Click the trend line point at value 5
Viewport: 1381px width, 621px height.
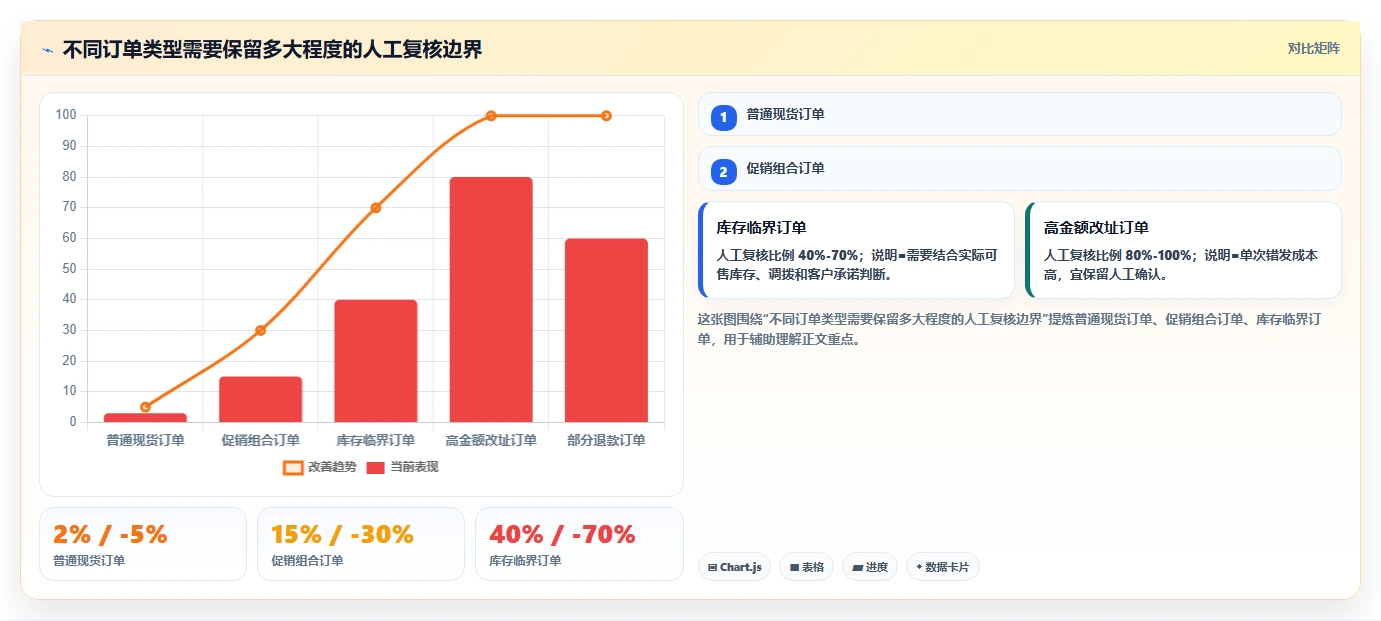(x=146, y=407)
